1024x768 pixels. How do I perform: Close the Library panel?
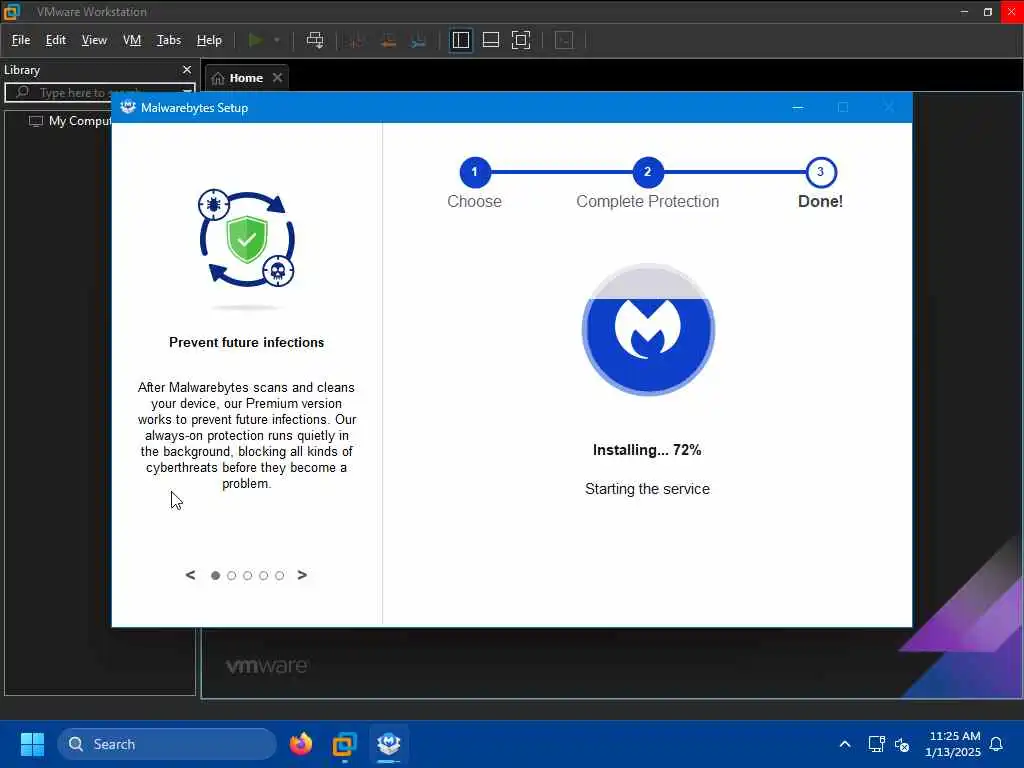187,70
